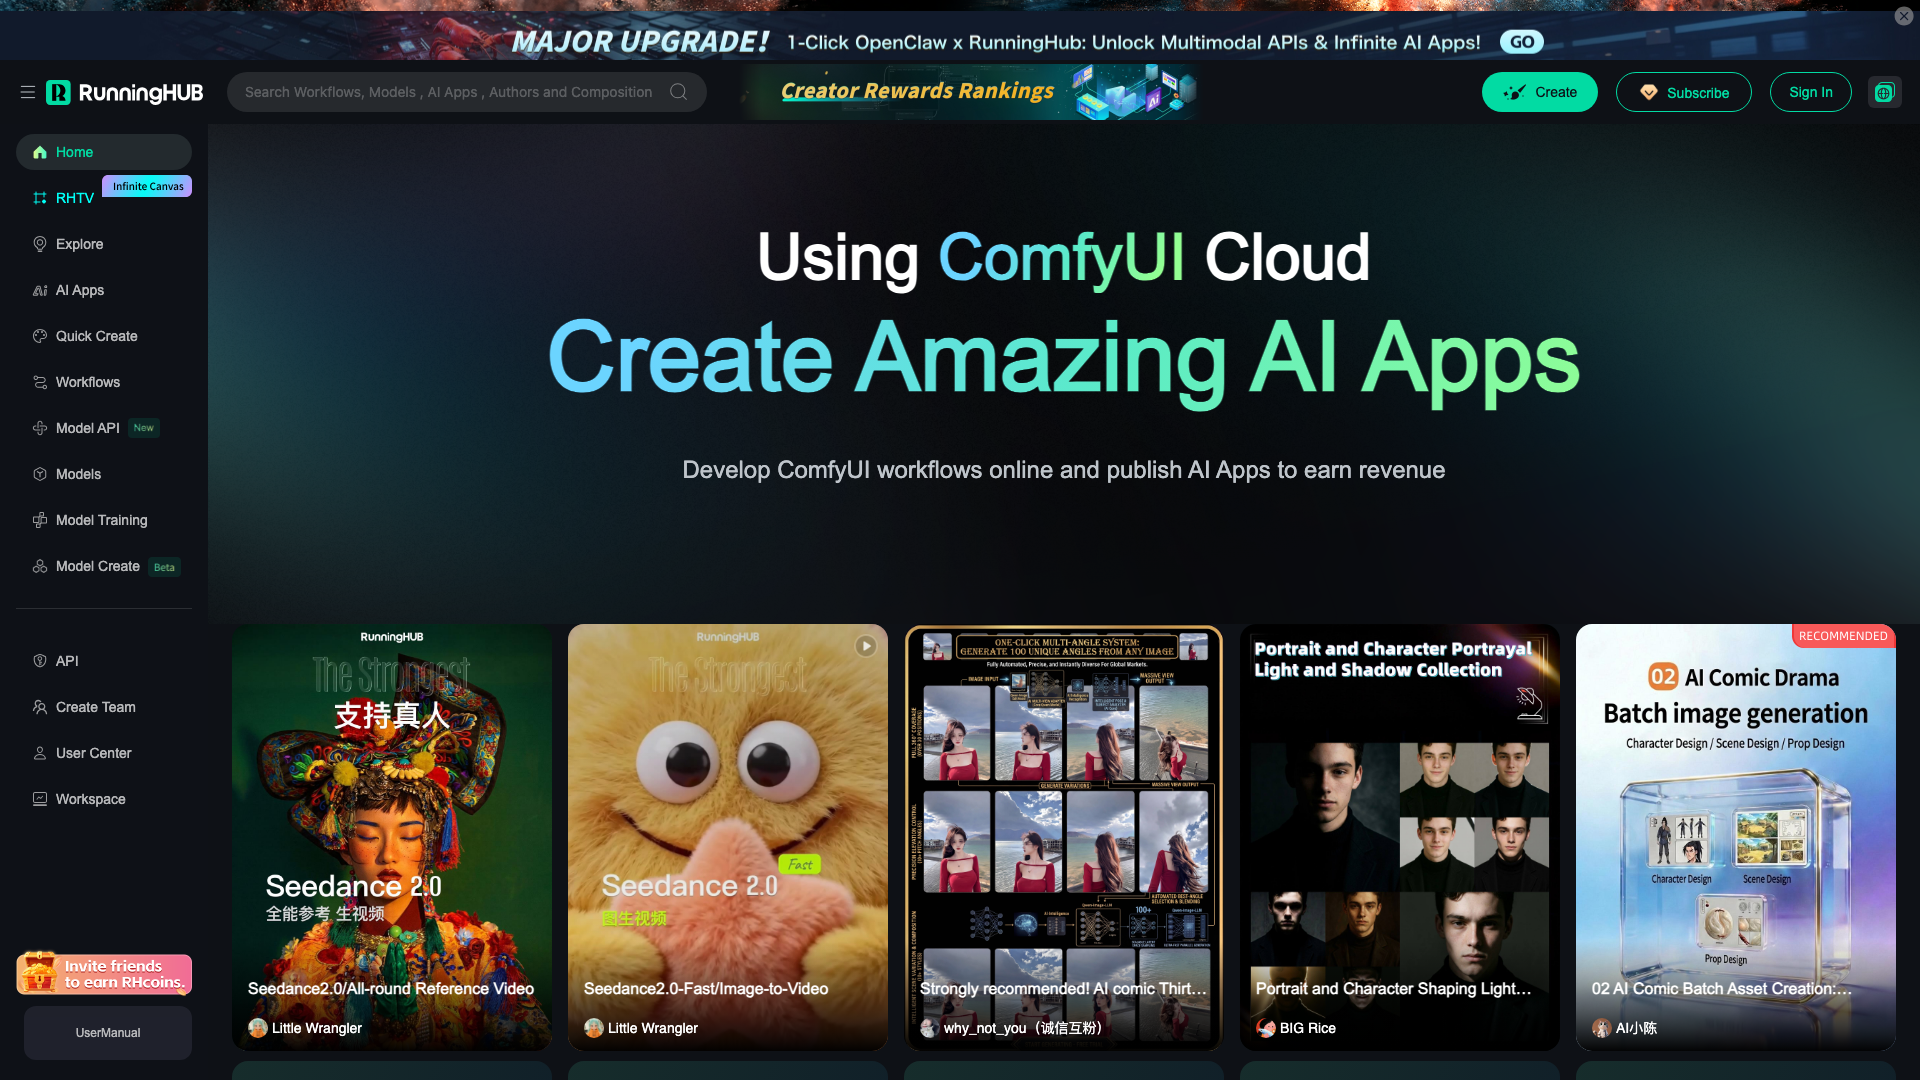Image resolution: width=1920 pixels, height=1080 pixels.
Task: Click the search magnifier icon
Action: pyautogui.click(x=679, y=92)
